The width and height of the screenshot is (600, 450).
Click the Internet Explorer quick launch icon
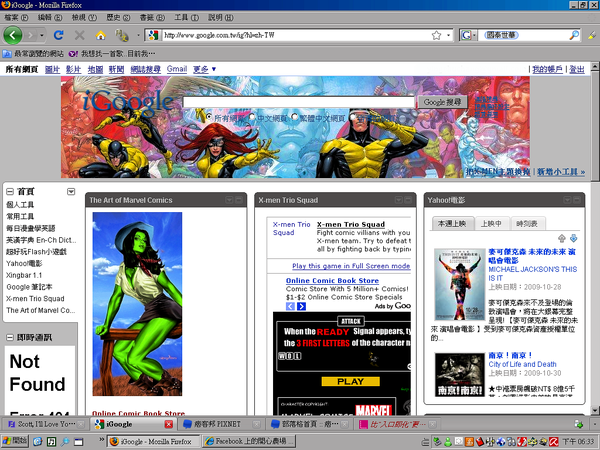click(x=37, y=442)
